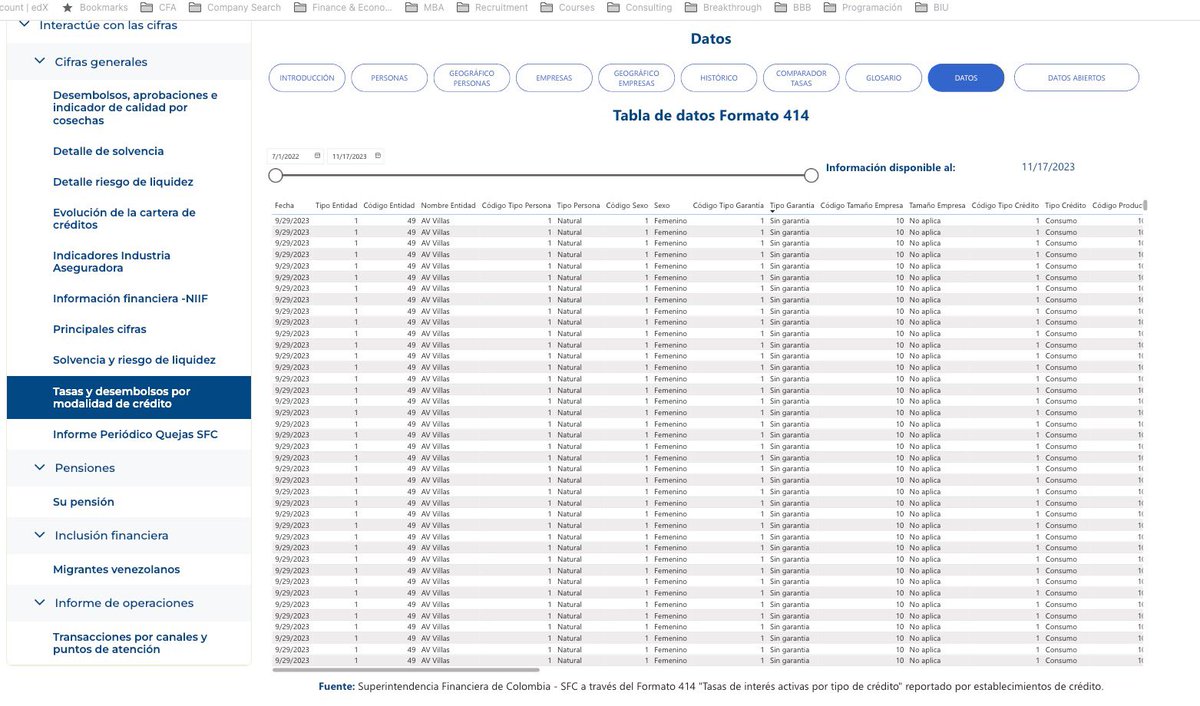Image resolution: width=1200 pixels, height=706 pixels.
Task: Sort by the Tipo Entidad column header
Action: (336, 205)
